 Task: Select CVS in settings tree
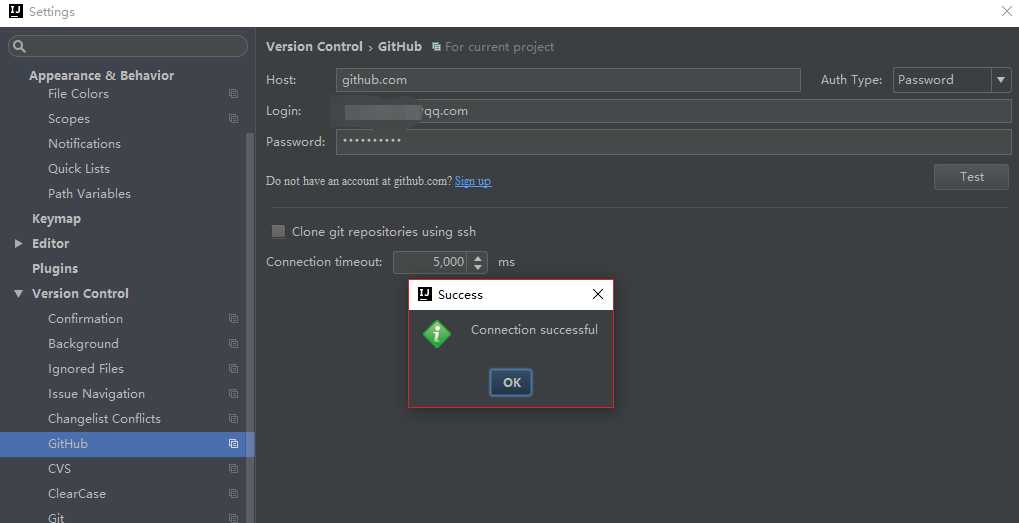pos(59,469)
